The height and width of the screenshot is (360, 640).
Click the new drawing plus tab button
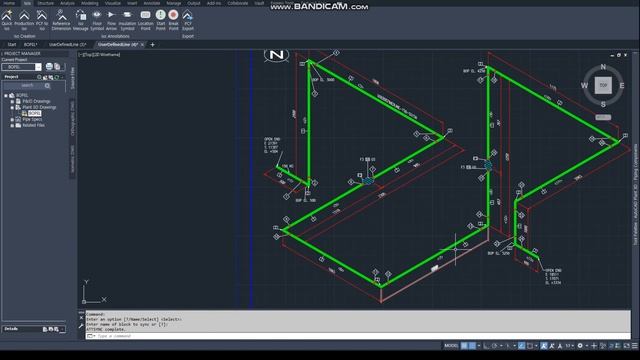pyautogui.click(x=153, y=44)
